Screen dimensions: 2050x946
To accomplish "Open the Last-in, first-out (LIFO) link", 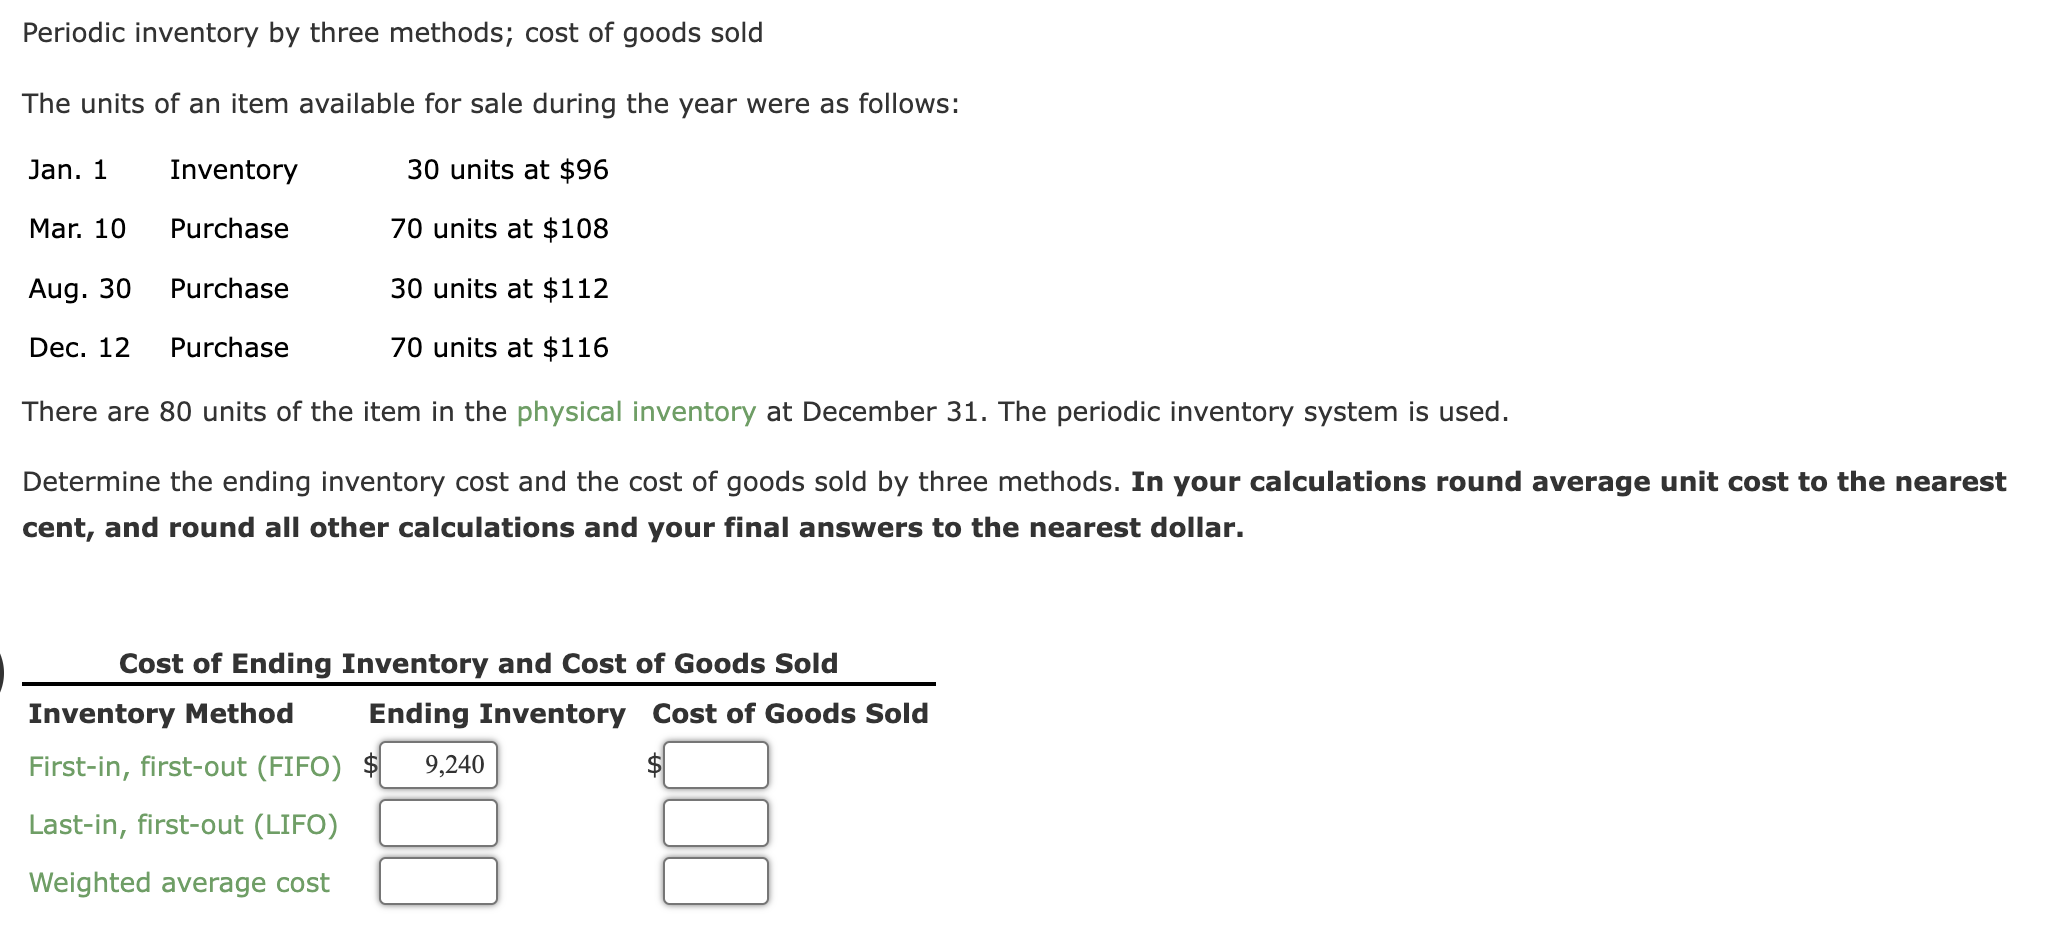I will (183, 825).
